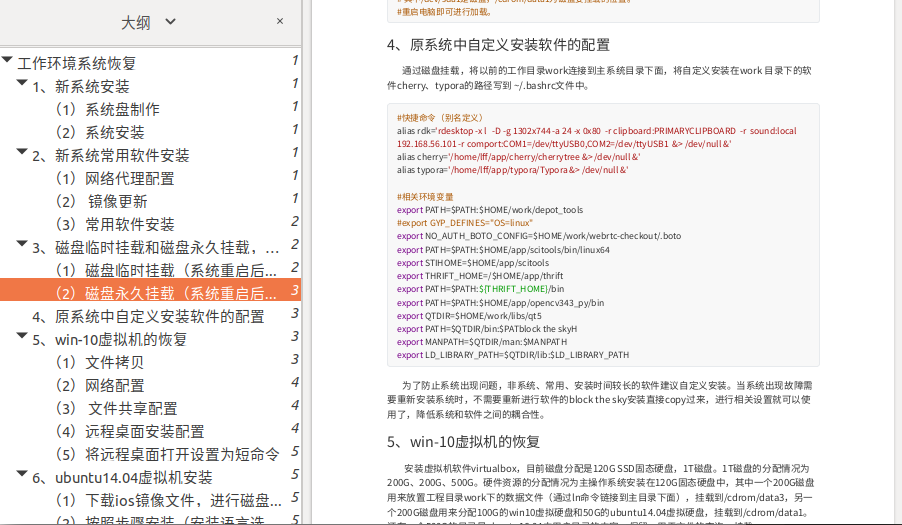
Task: Click the paragraph starting 为了防止系统出现问题
Action: pos(599,400)
